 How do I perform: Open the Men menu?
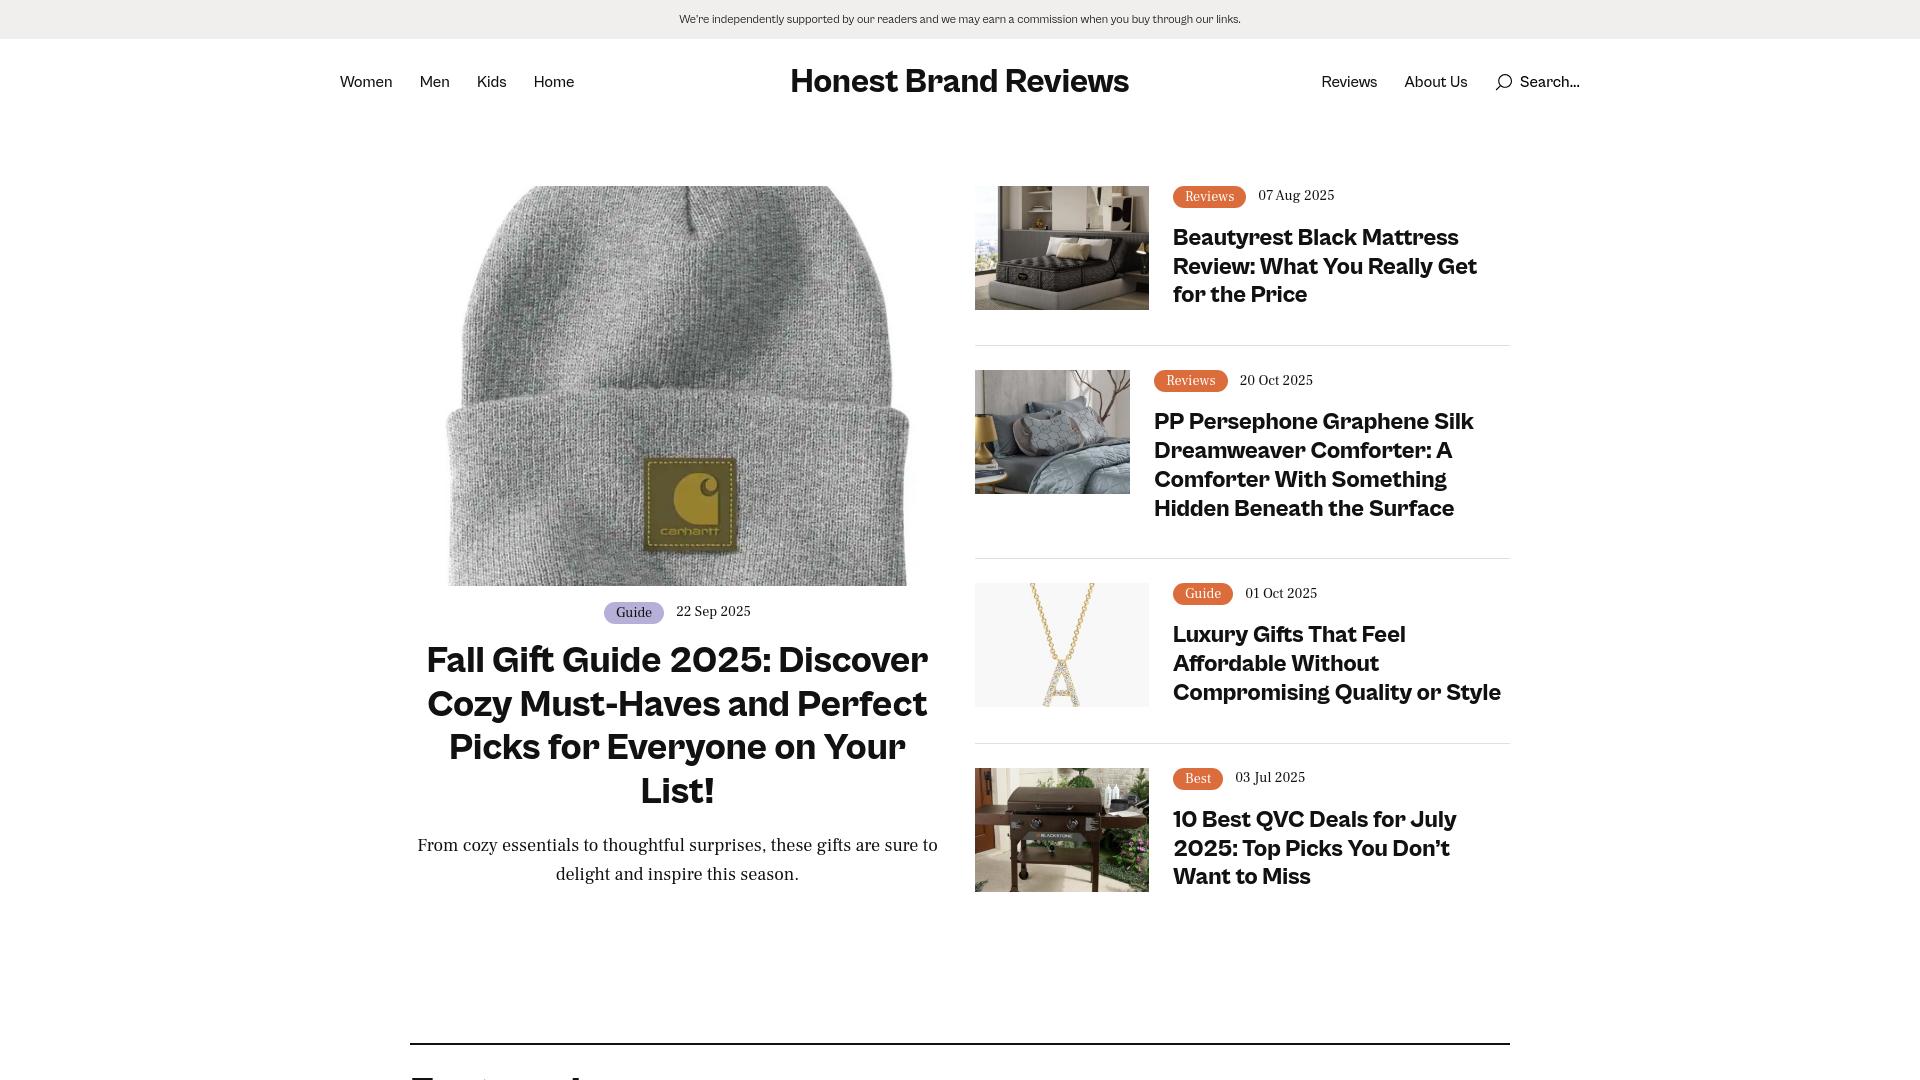click(x=434, y=82)
